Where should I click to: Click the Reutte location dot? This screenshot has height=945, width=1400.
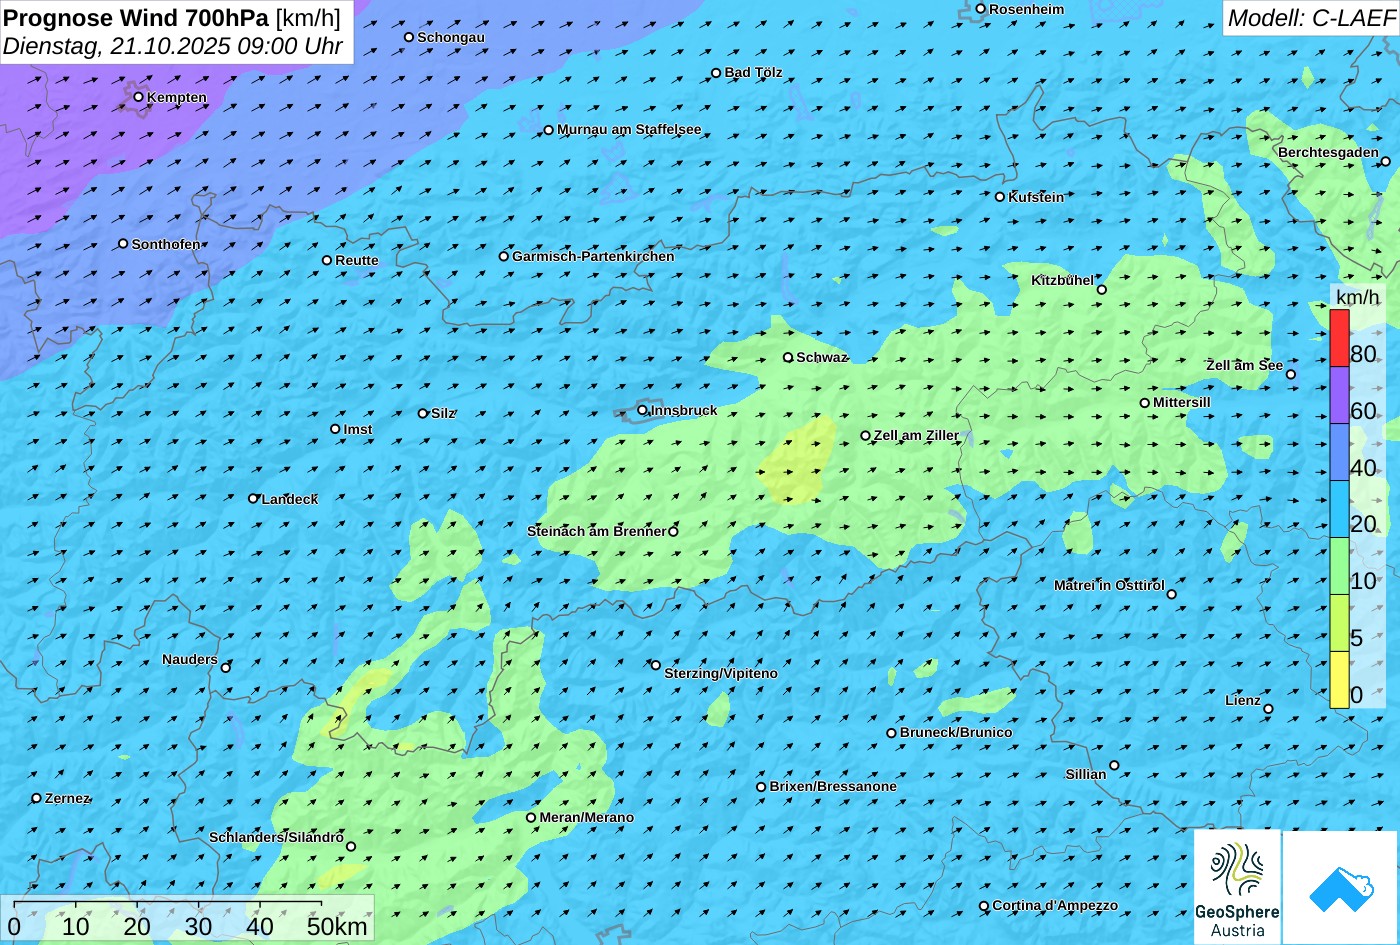[x=327, y=260]
